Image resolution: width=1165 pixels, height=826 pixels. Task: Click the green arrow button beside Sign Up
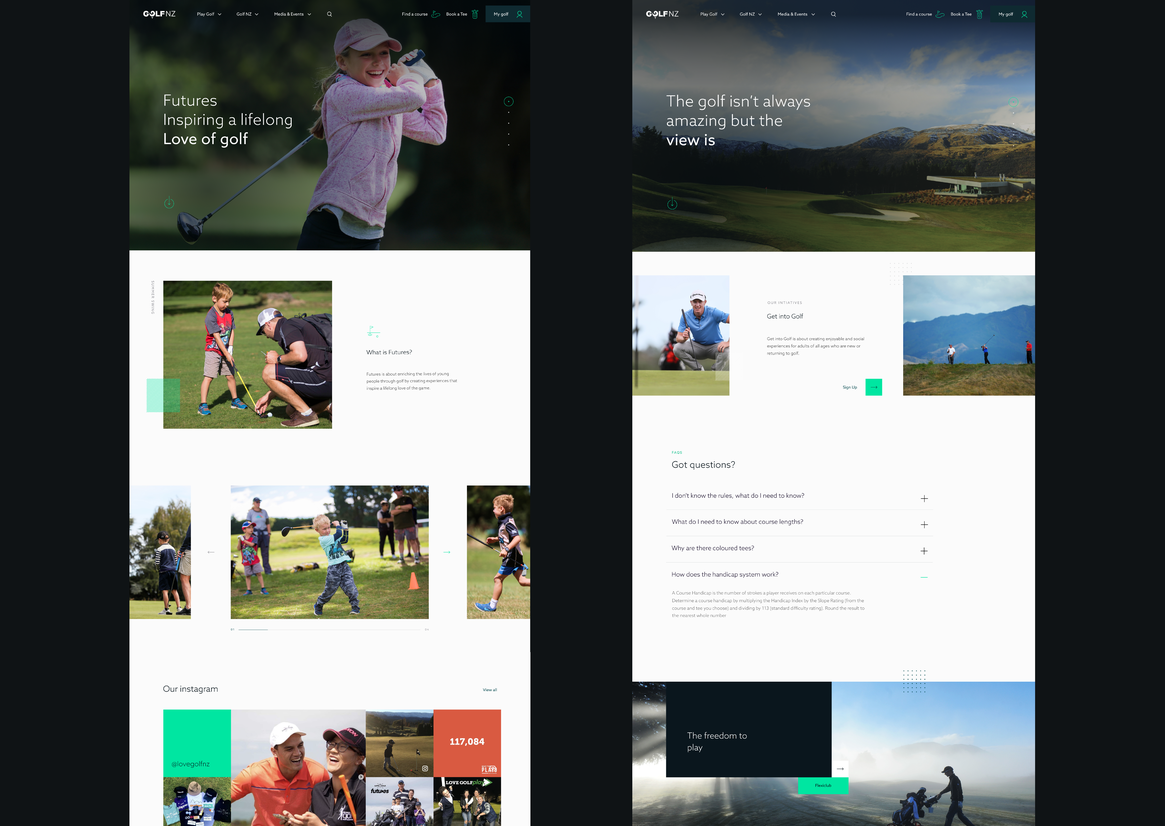click(x=873, y=387)
